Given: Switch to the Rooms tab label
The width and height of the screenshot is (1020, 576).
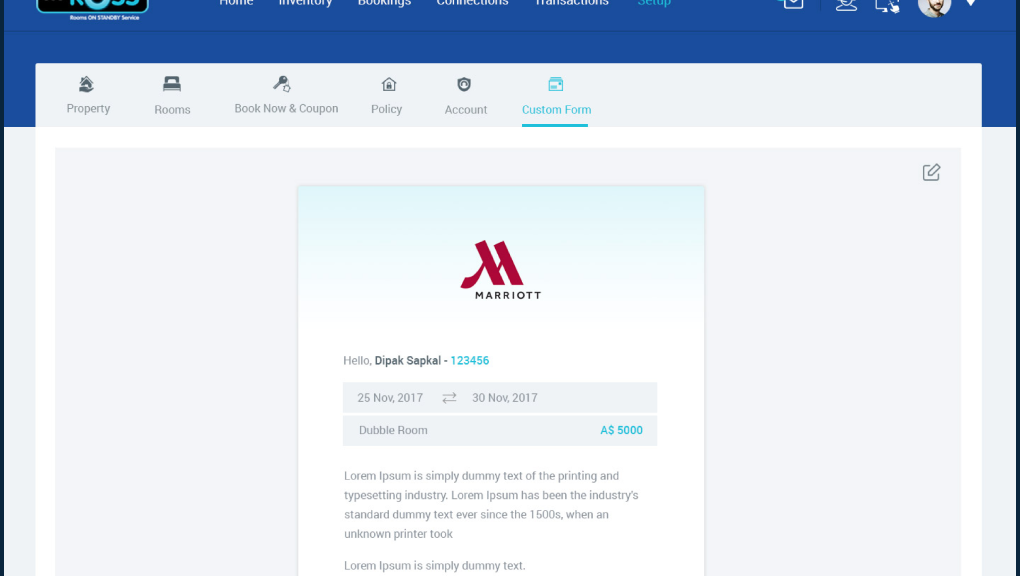Looking at the screenshot, I should pyautogui.click(x=172, y=109).
